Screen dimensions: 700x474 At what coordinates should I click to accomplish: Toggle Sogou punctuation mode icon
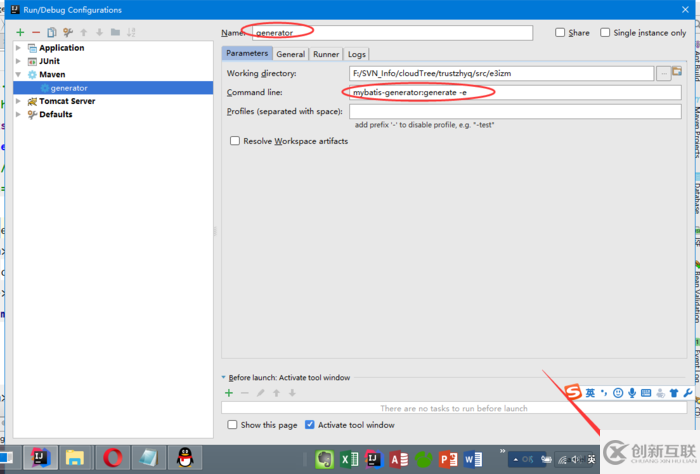[604, 393]
